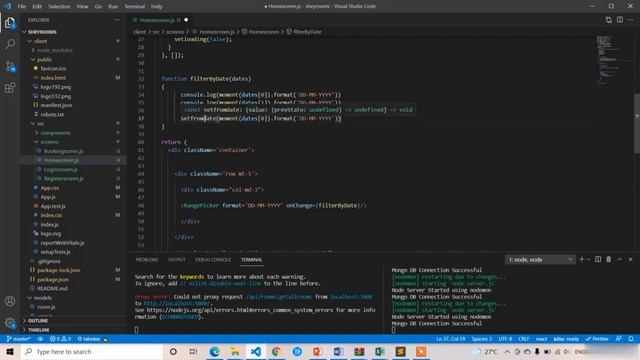
Task: Switch to the DEBUG CONSOLE tab
Action: click(213, 260)
